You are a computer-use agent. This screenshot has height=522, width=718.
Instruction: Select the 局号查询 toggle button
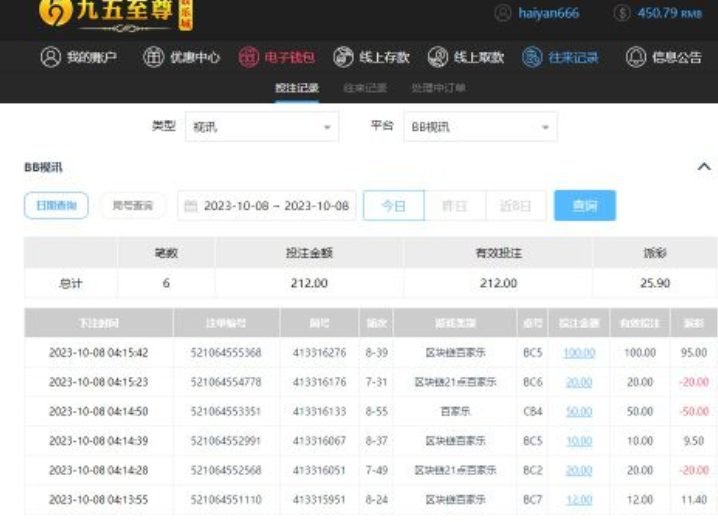(133, 206)
